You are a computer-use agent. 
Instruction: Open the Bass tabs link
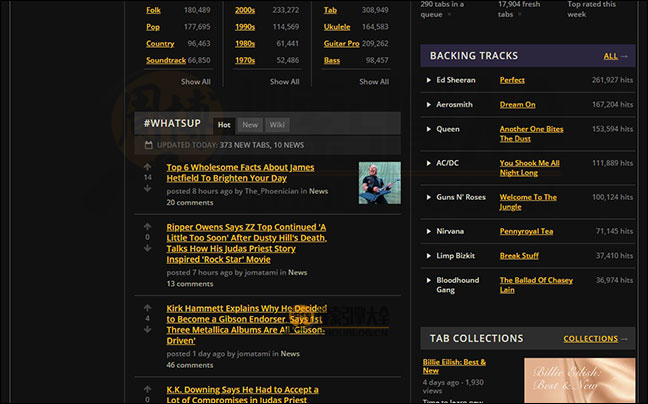click(332, 60)
